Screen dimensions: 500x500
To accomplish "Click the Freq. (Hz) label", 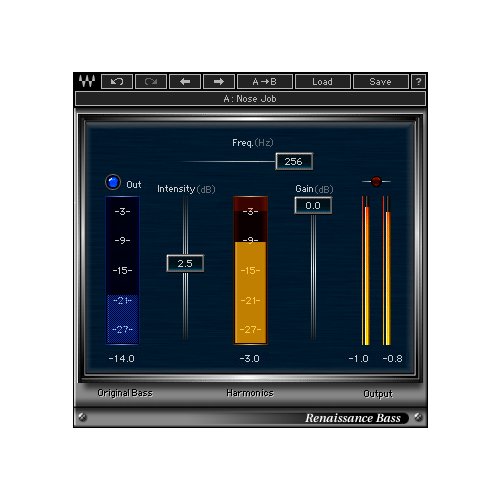I will click(253, 143).
